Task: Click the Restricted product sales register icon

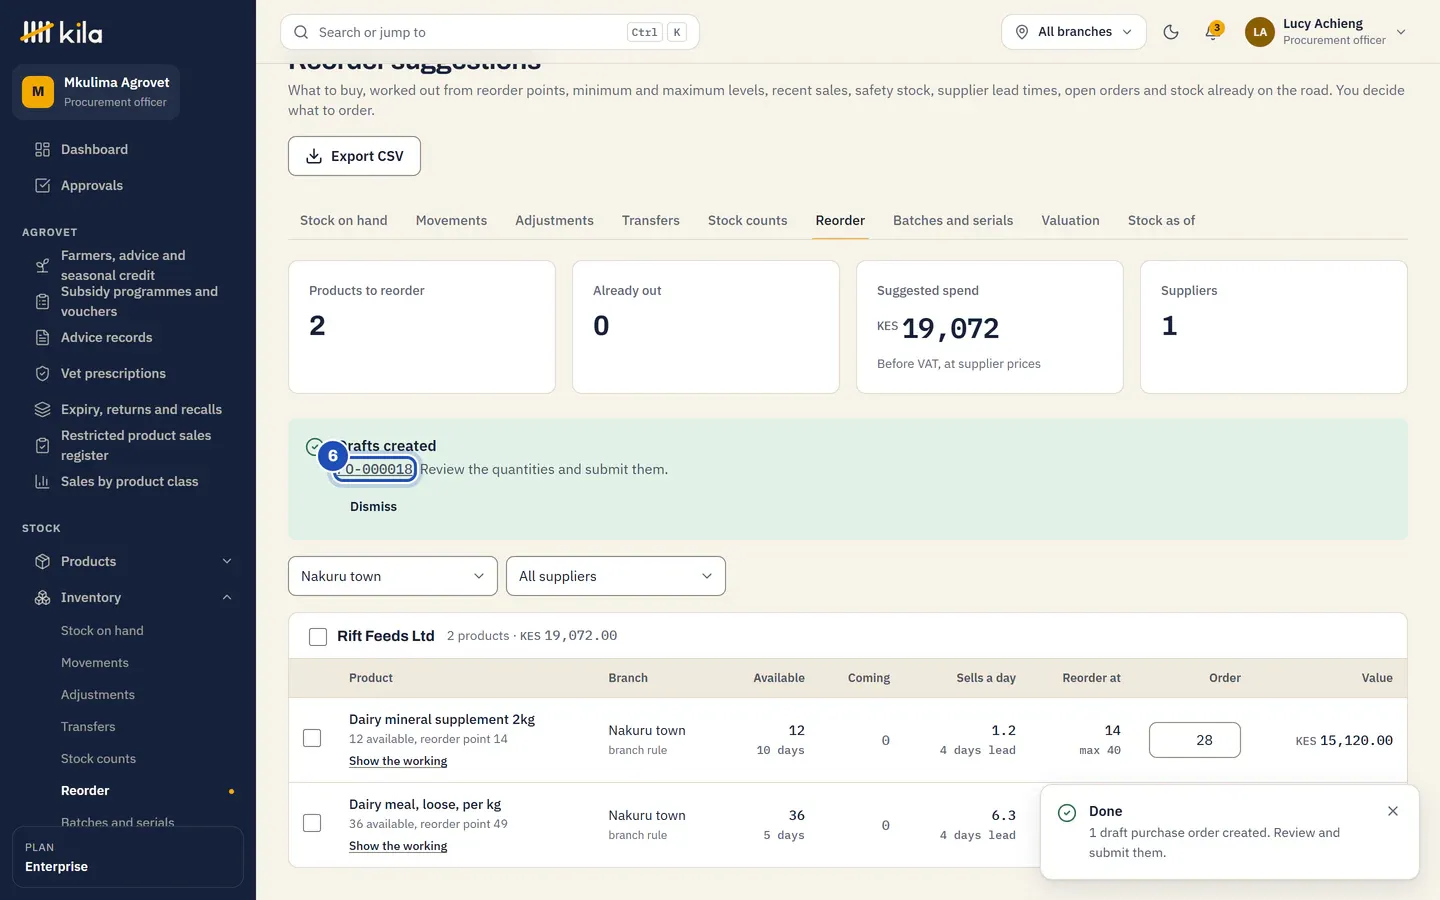Action: click(42, 445)
